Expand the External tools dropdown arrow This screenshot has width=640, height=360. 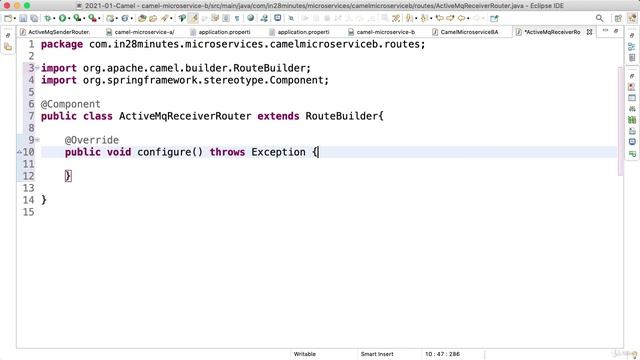[99, 18]
